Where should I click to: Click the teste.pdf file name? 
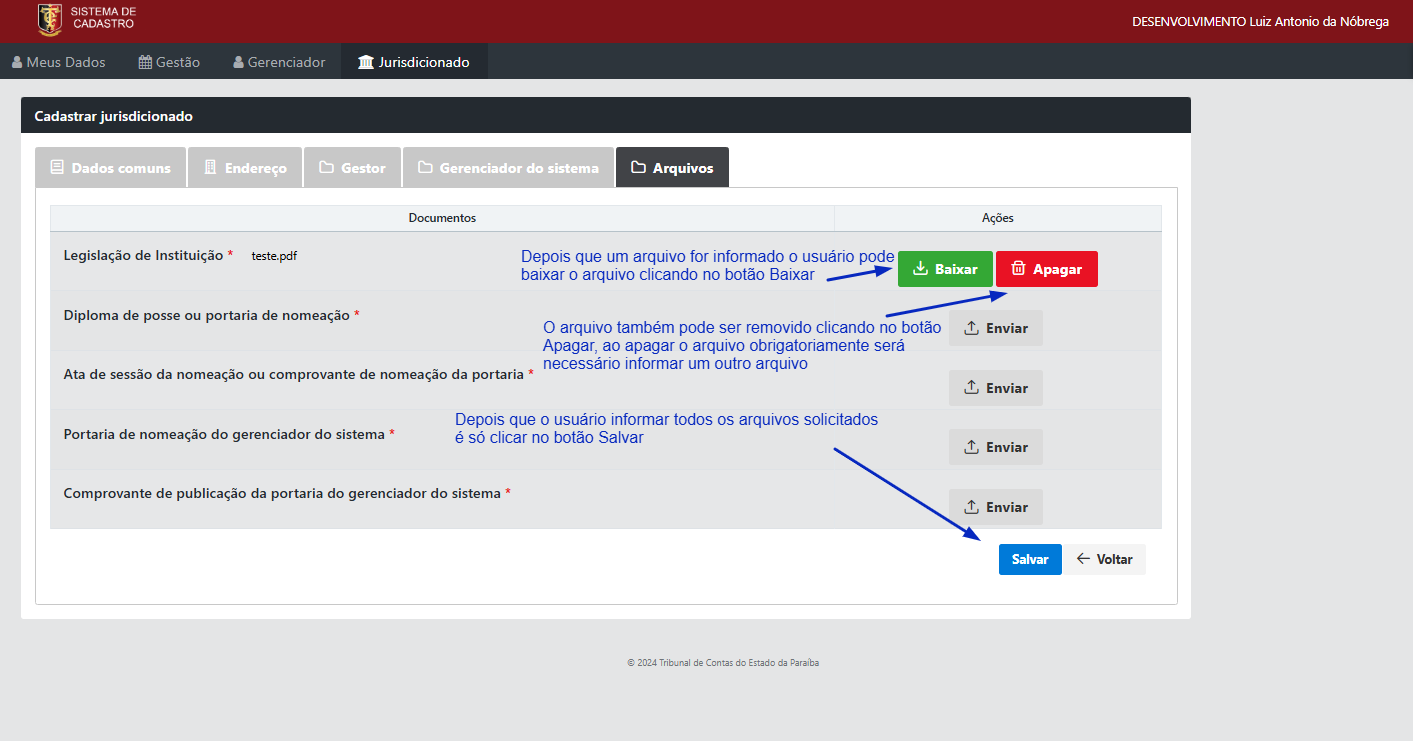[274, 256]
